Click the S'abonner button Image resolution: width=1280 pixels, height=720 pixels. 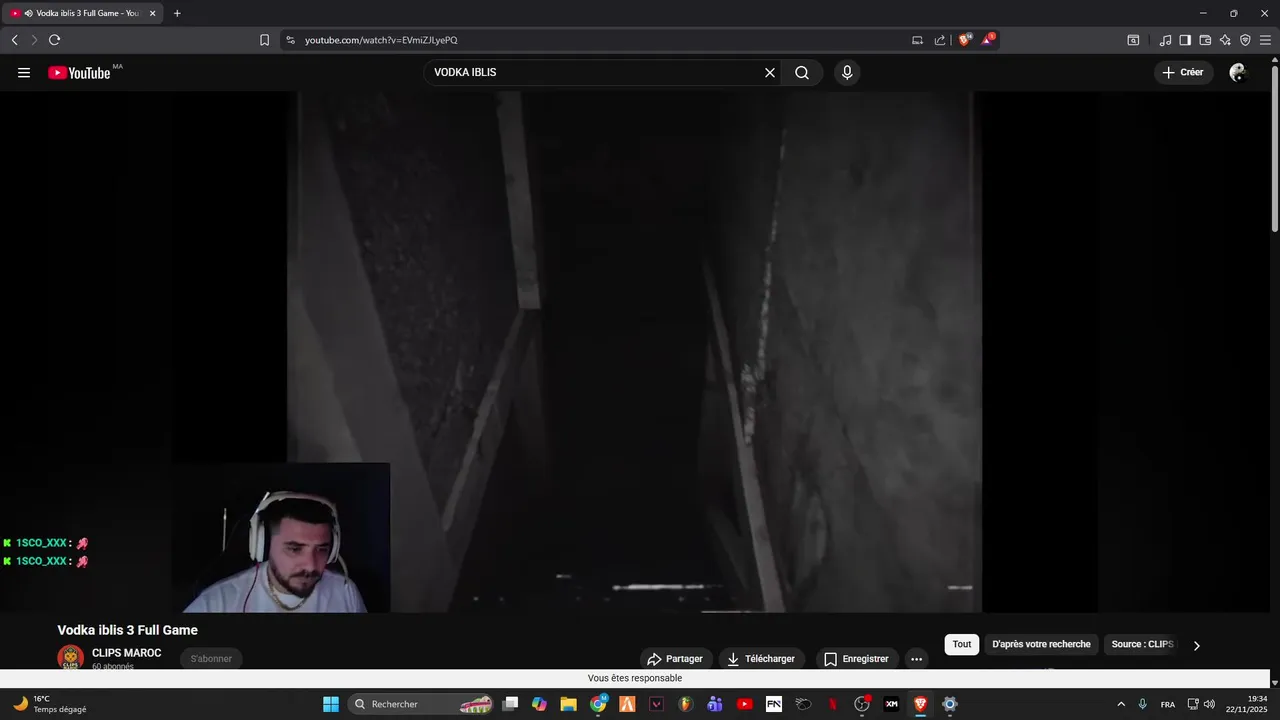click(211, 658)
